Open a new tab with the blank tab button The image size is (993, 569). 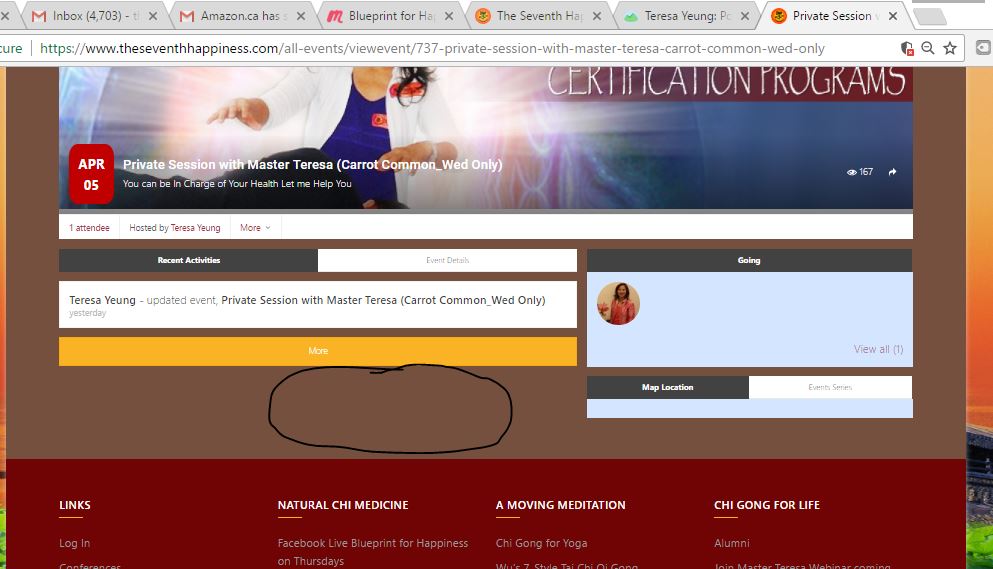[x=930, y=17]
